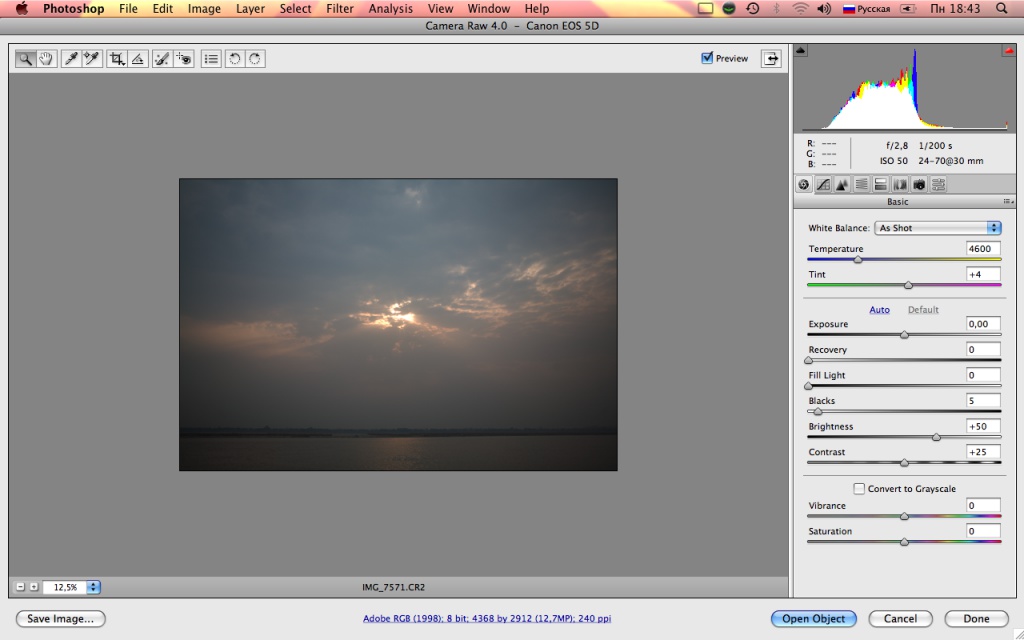Click the Open Object button
The height and width of the screenshot is (640, 1024).
click(814, 619)
